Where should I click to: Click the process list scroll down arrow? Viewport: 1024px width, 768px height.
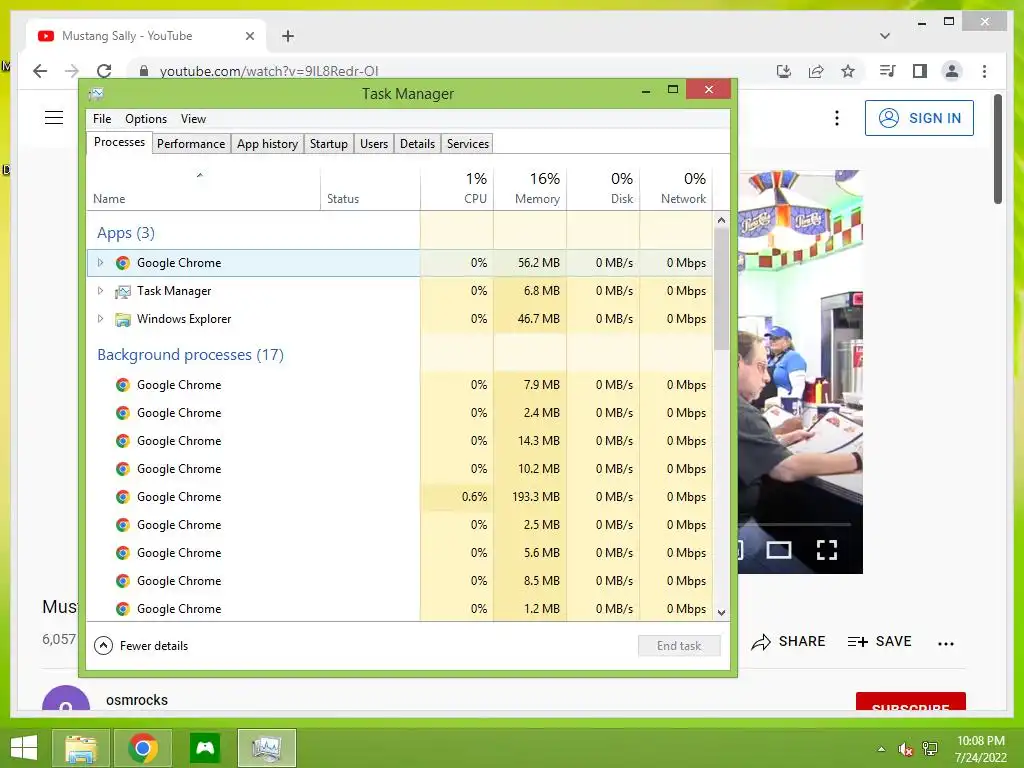(721, 613)
